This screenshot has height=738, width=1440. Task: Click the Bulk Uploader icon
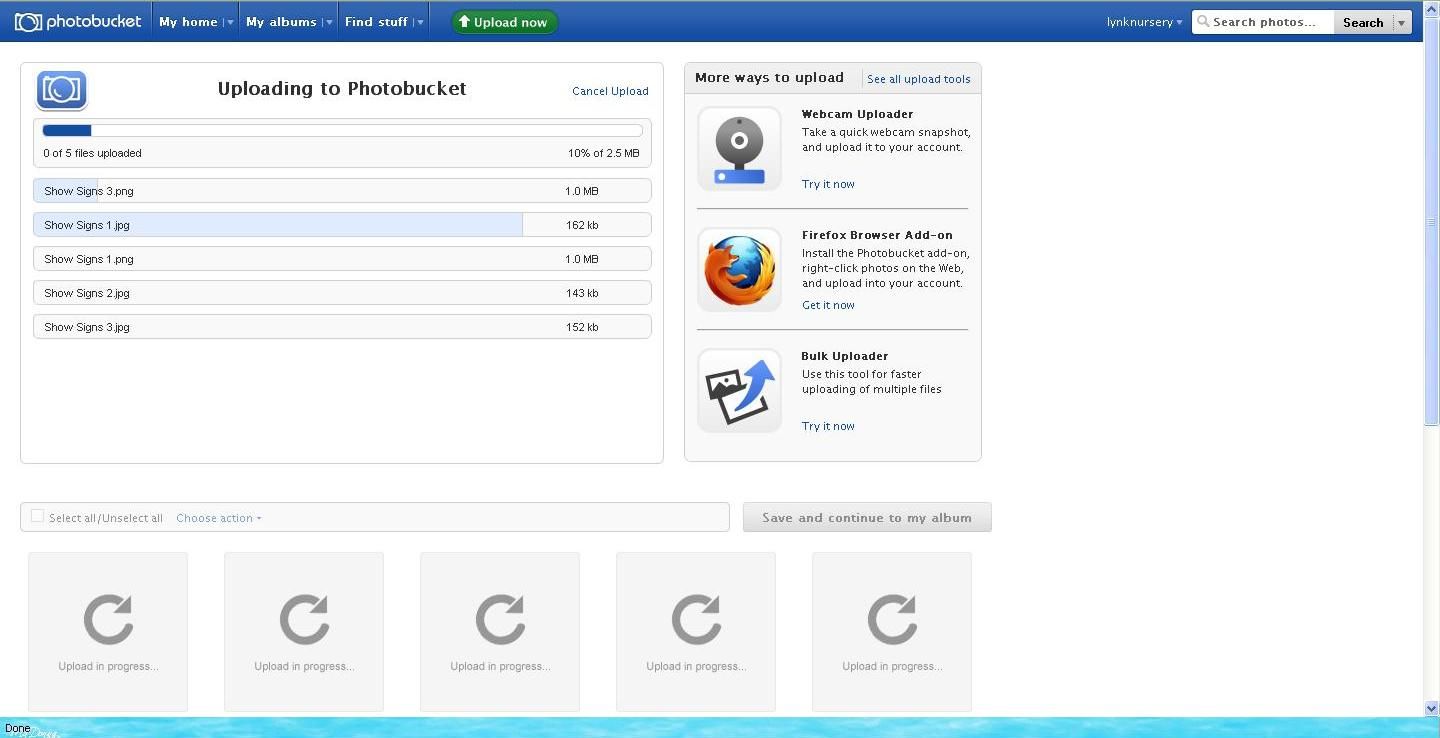(739, 391)
